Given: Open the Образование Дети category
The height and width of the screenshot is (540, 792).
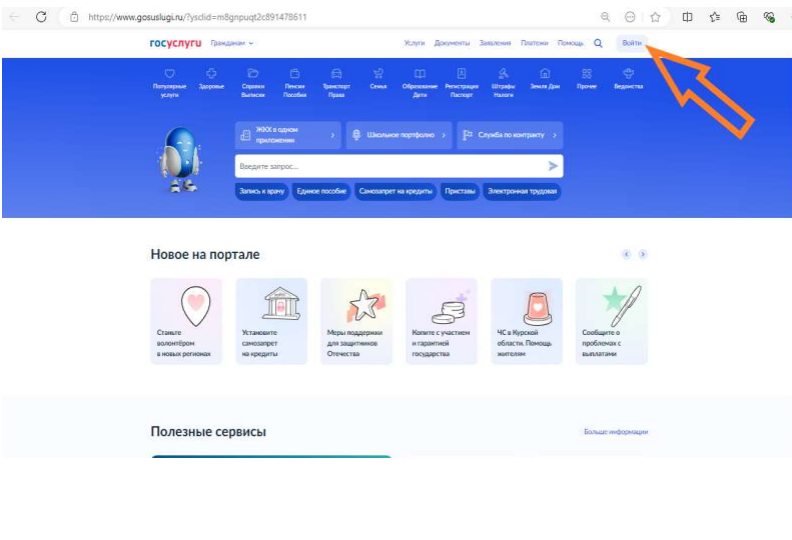Looking at the screenshot, I should (420, 83).
